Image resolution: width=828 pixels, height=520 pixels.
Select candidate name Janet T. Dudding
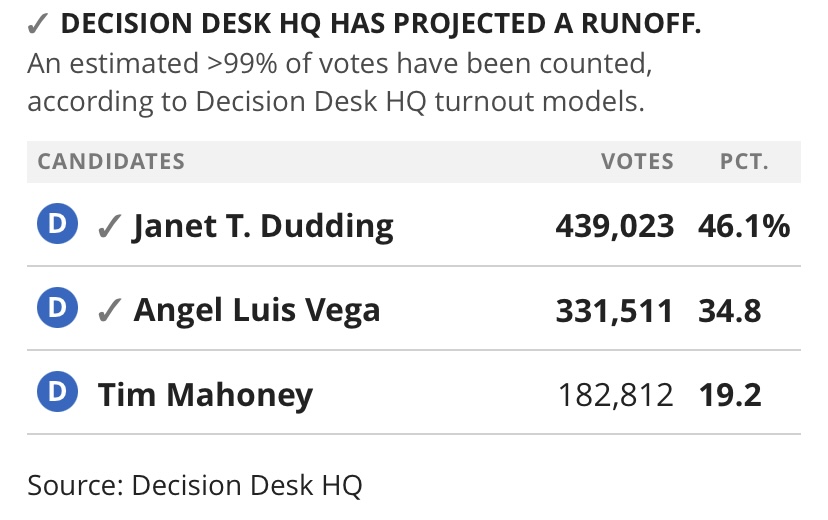(x=263, y=226)
